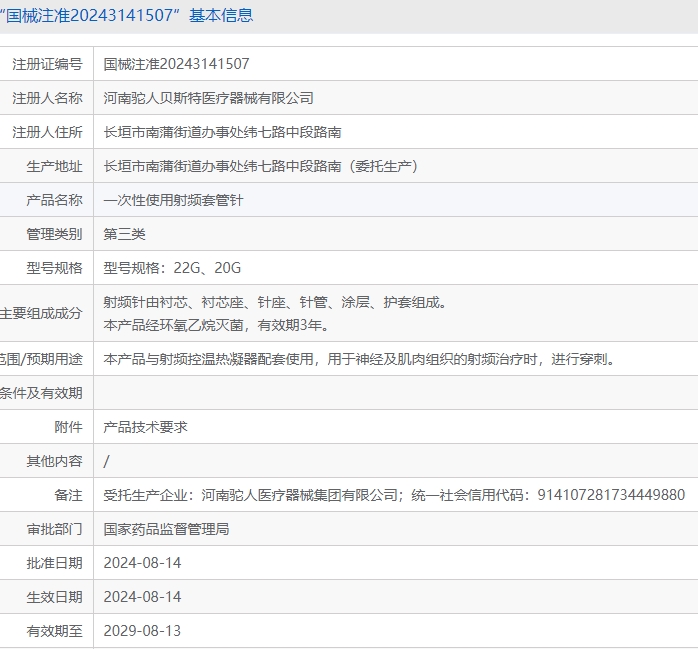Click the 有效期至 label
The width and height of the screenshot is (698, 649).
[54, 631]
